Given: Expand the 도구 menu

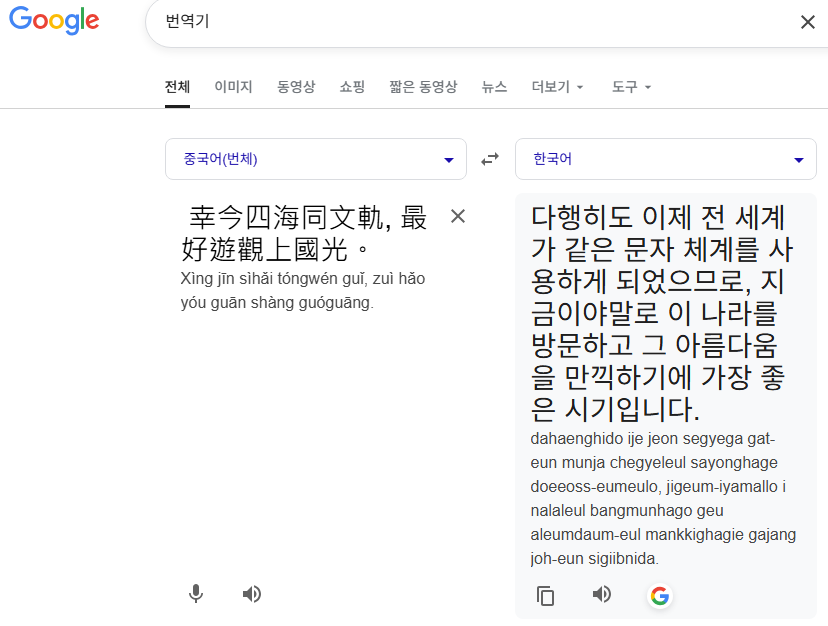Looking at the screenshot, I should [631, 87].
